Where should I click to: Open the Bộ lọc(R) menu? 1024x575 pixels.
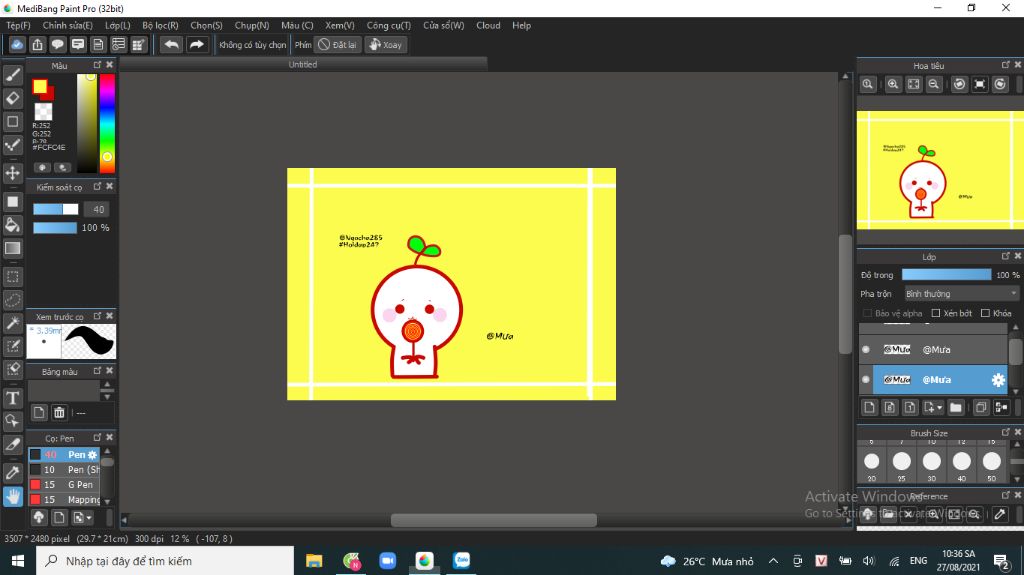[161, 25]
